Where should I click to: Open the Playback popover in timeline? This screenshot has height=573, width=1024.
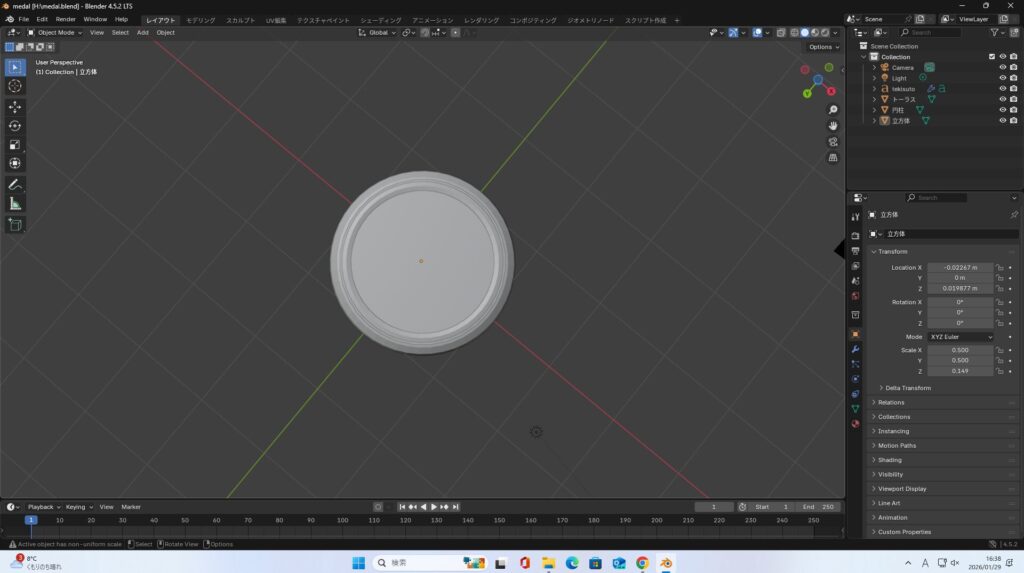(x=43, y=507)
